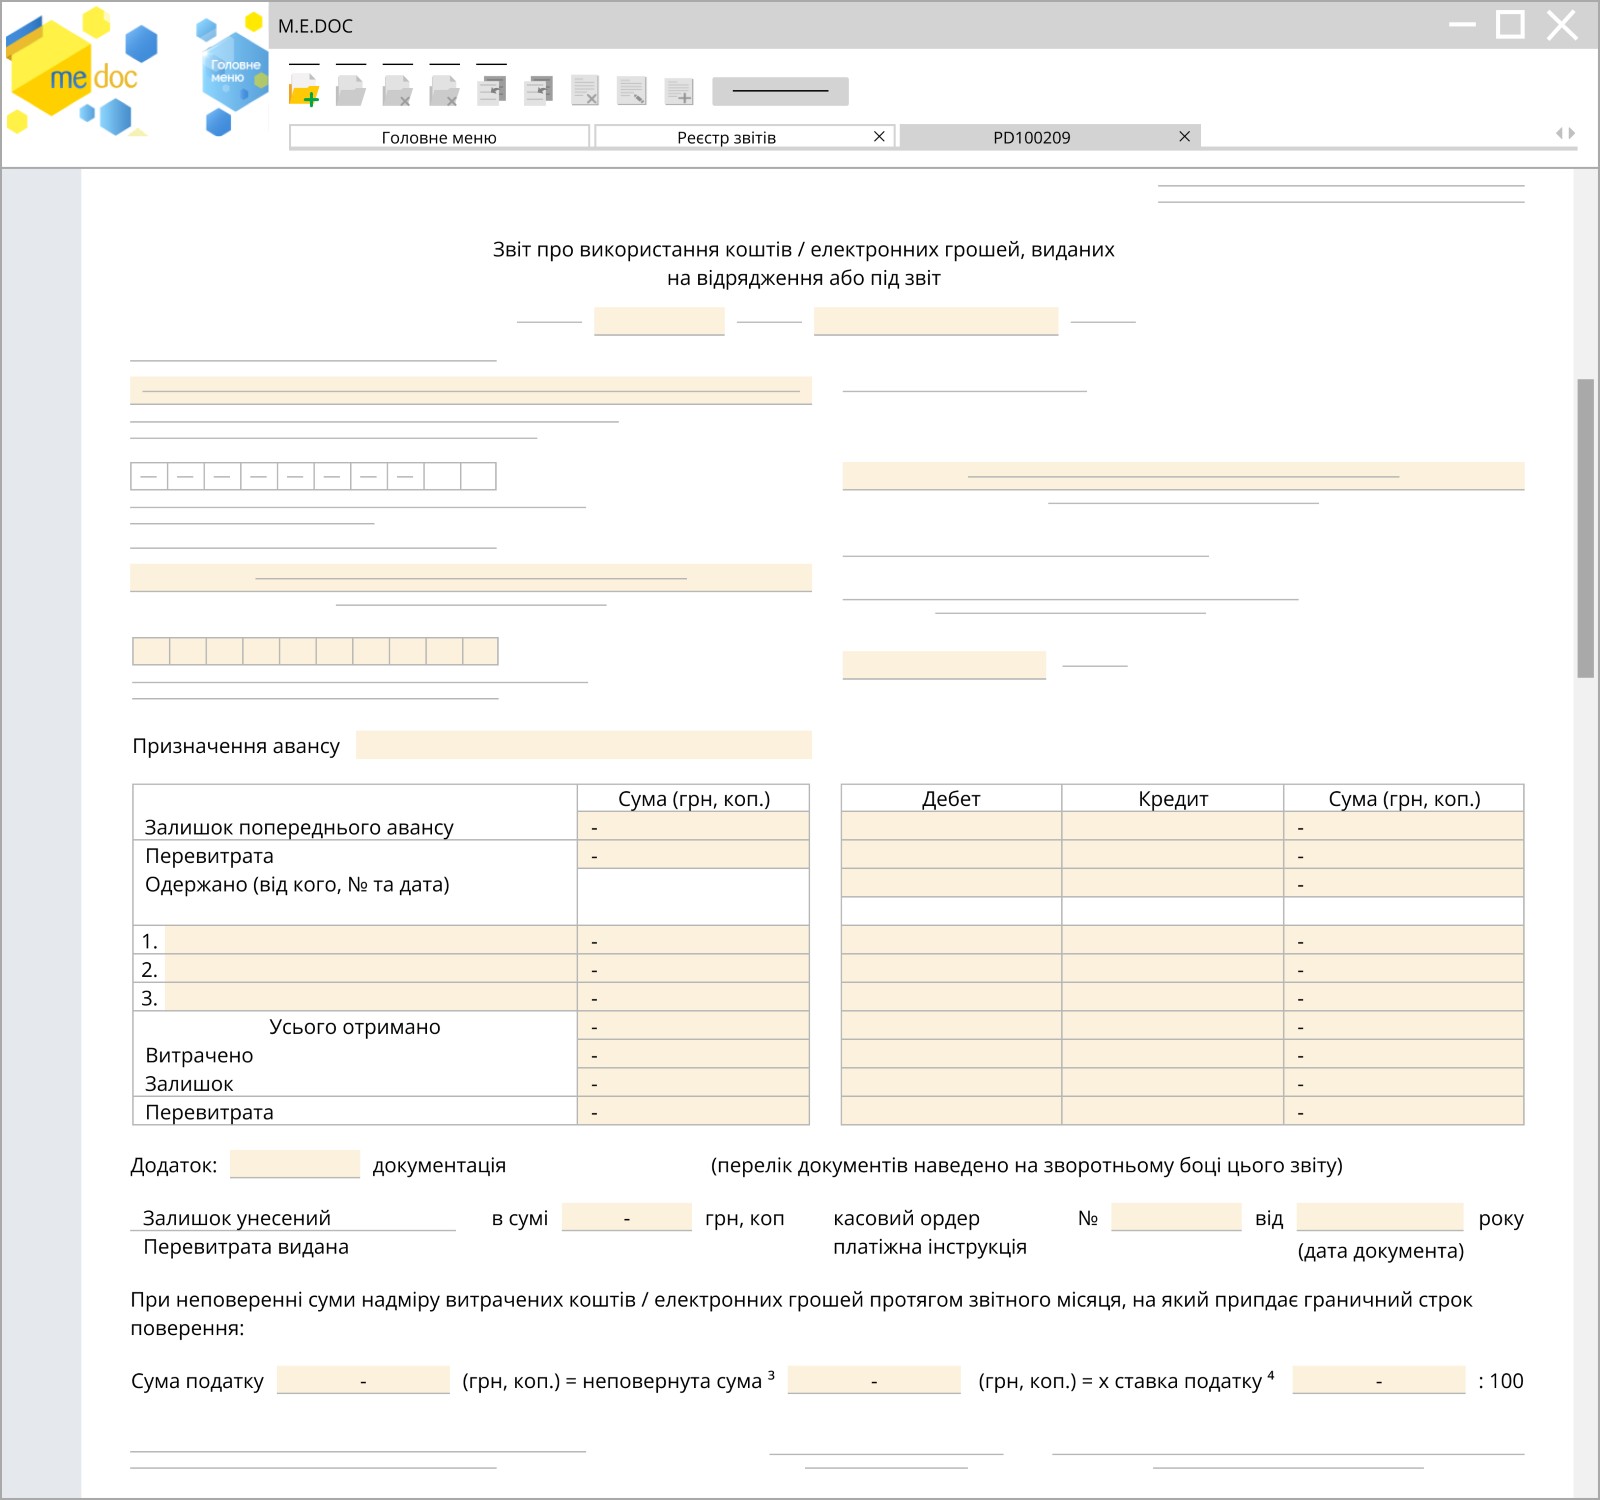The height and width of the screenshot is (1500, 1600).
Task: Click the касовий ордер text
Action: point(907,1218)
